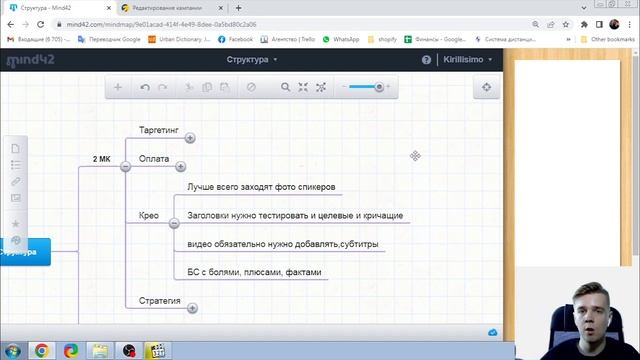Collapse all nodes with inward arrows icon
This screenshot has height=360, width=640.
click(303, 87)
